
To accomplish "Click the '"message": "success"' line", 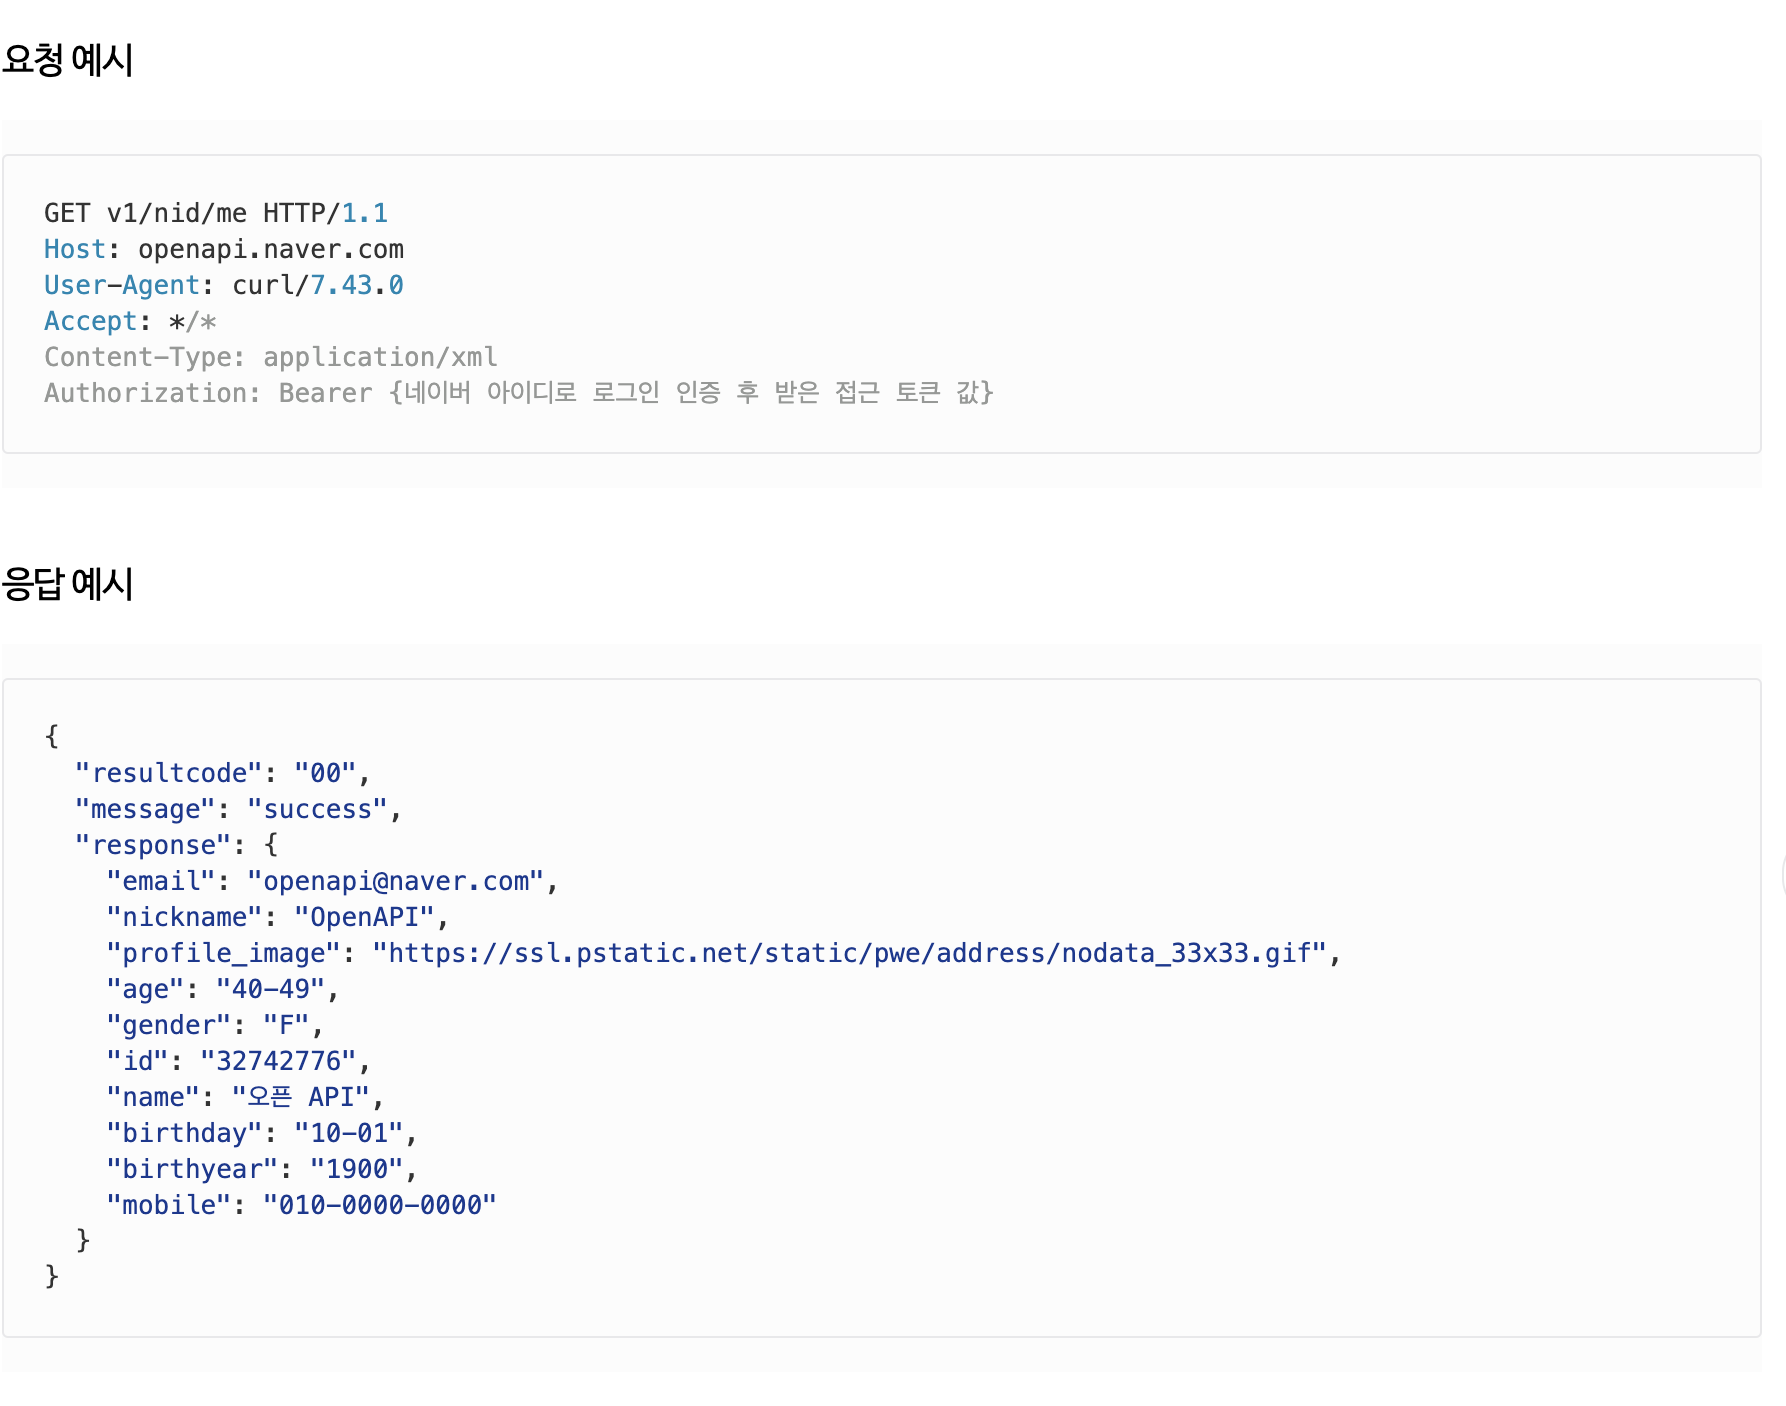I will pos(239,809).
